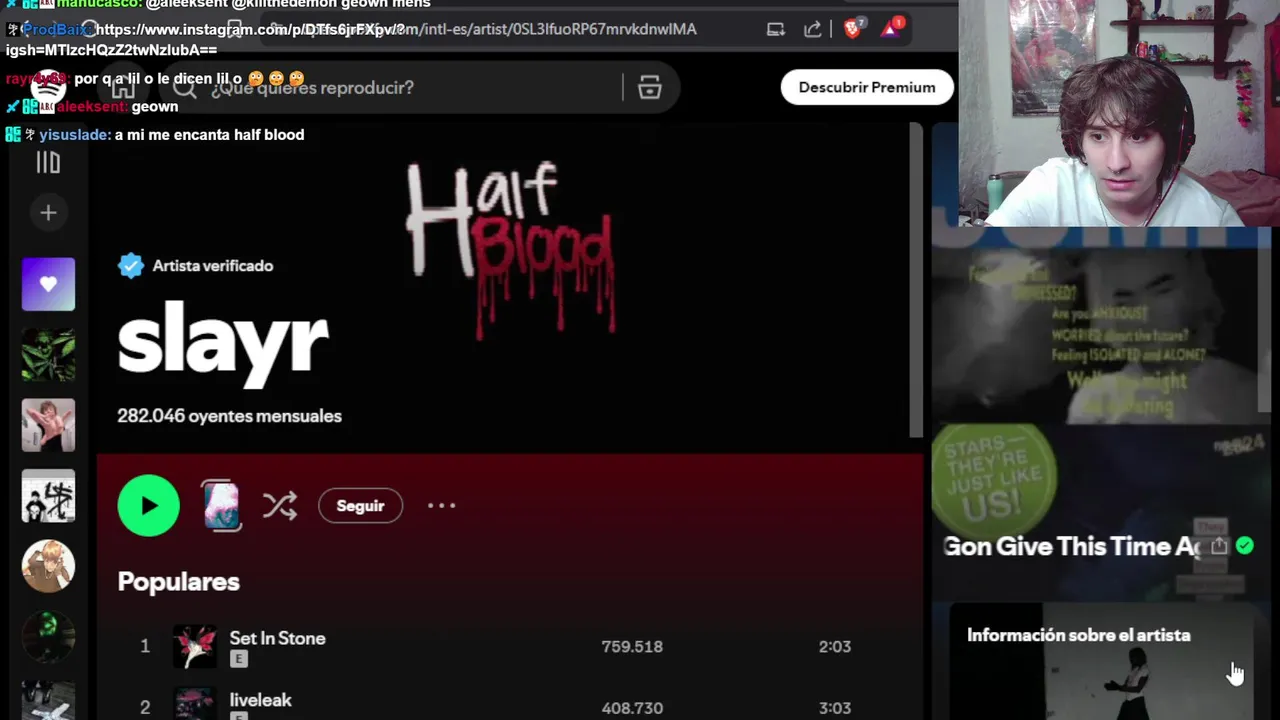Click the verified artist blue check badge

pyautogui.click(x=131, y=265)
